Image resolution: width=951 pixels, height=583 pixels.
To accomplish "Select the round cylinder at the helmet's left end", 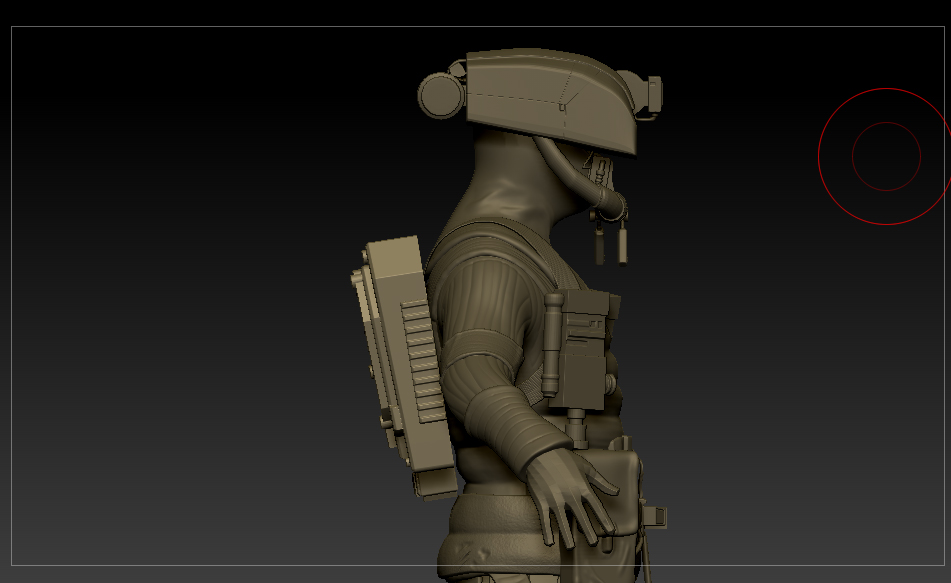I will pyautogui.click(x=441, y=95).
